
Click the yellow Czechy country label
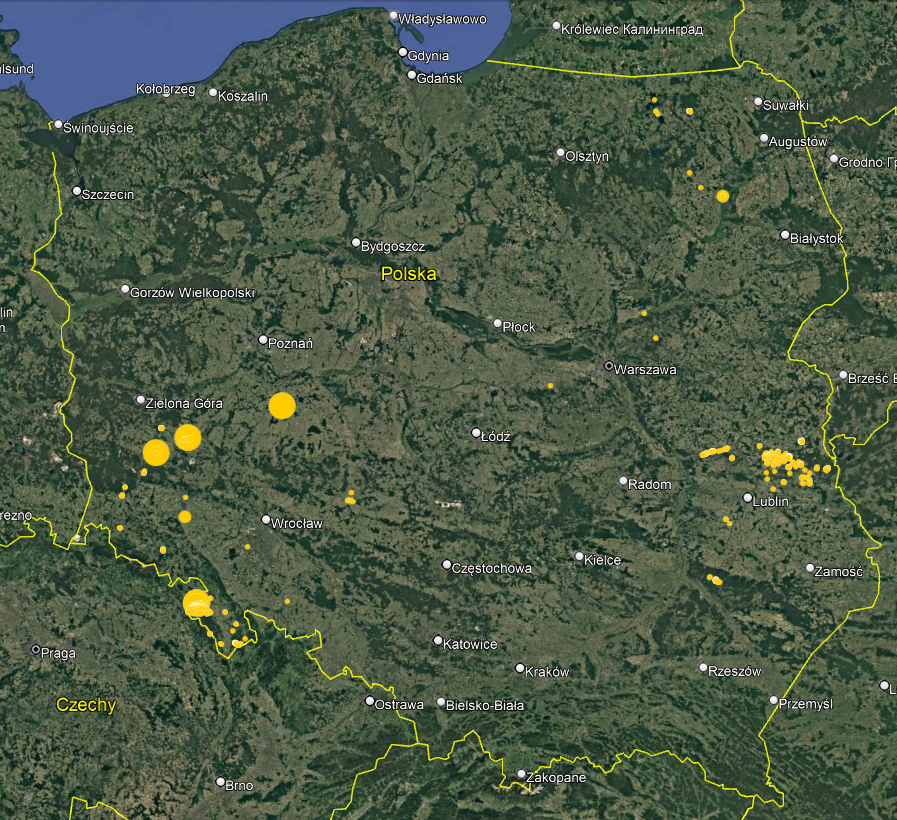point(86,705)
